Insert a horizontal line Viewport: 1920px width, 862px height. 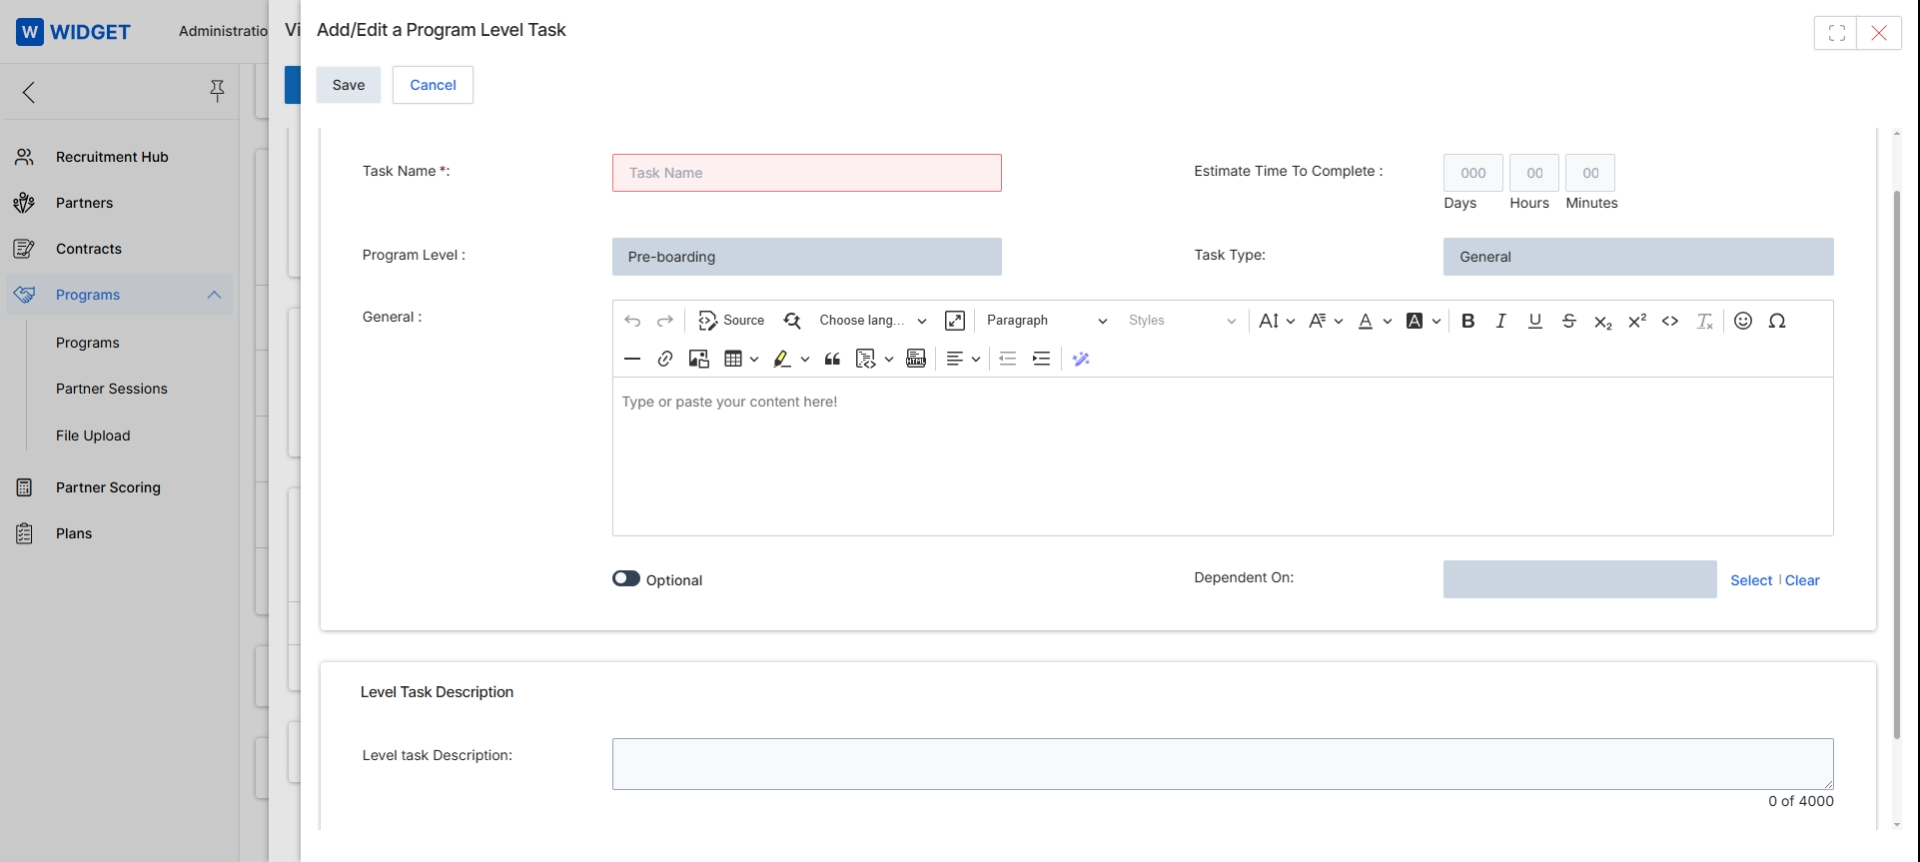pos(632,359)
